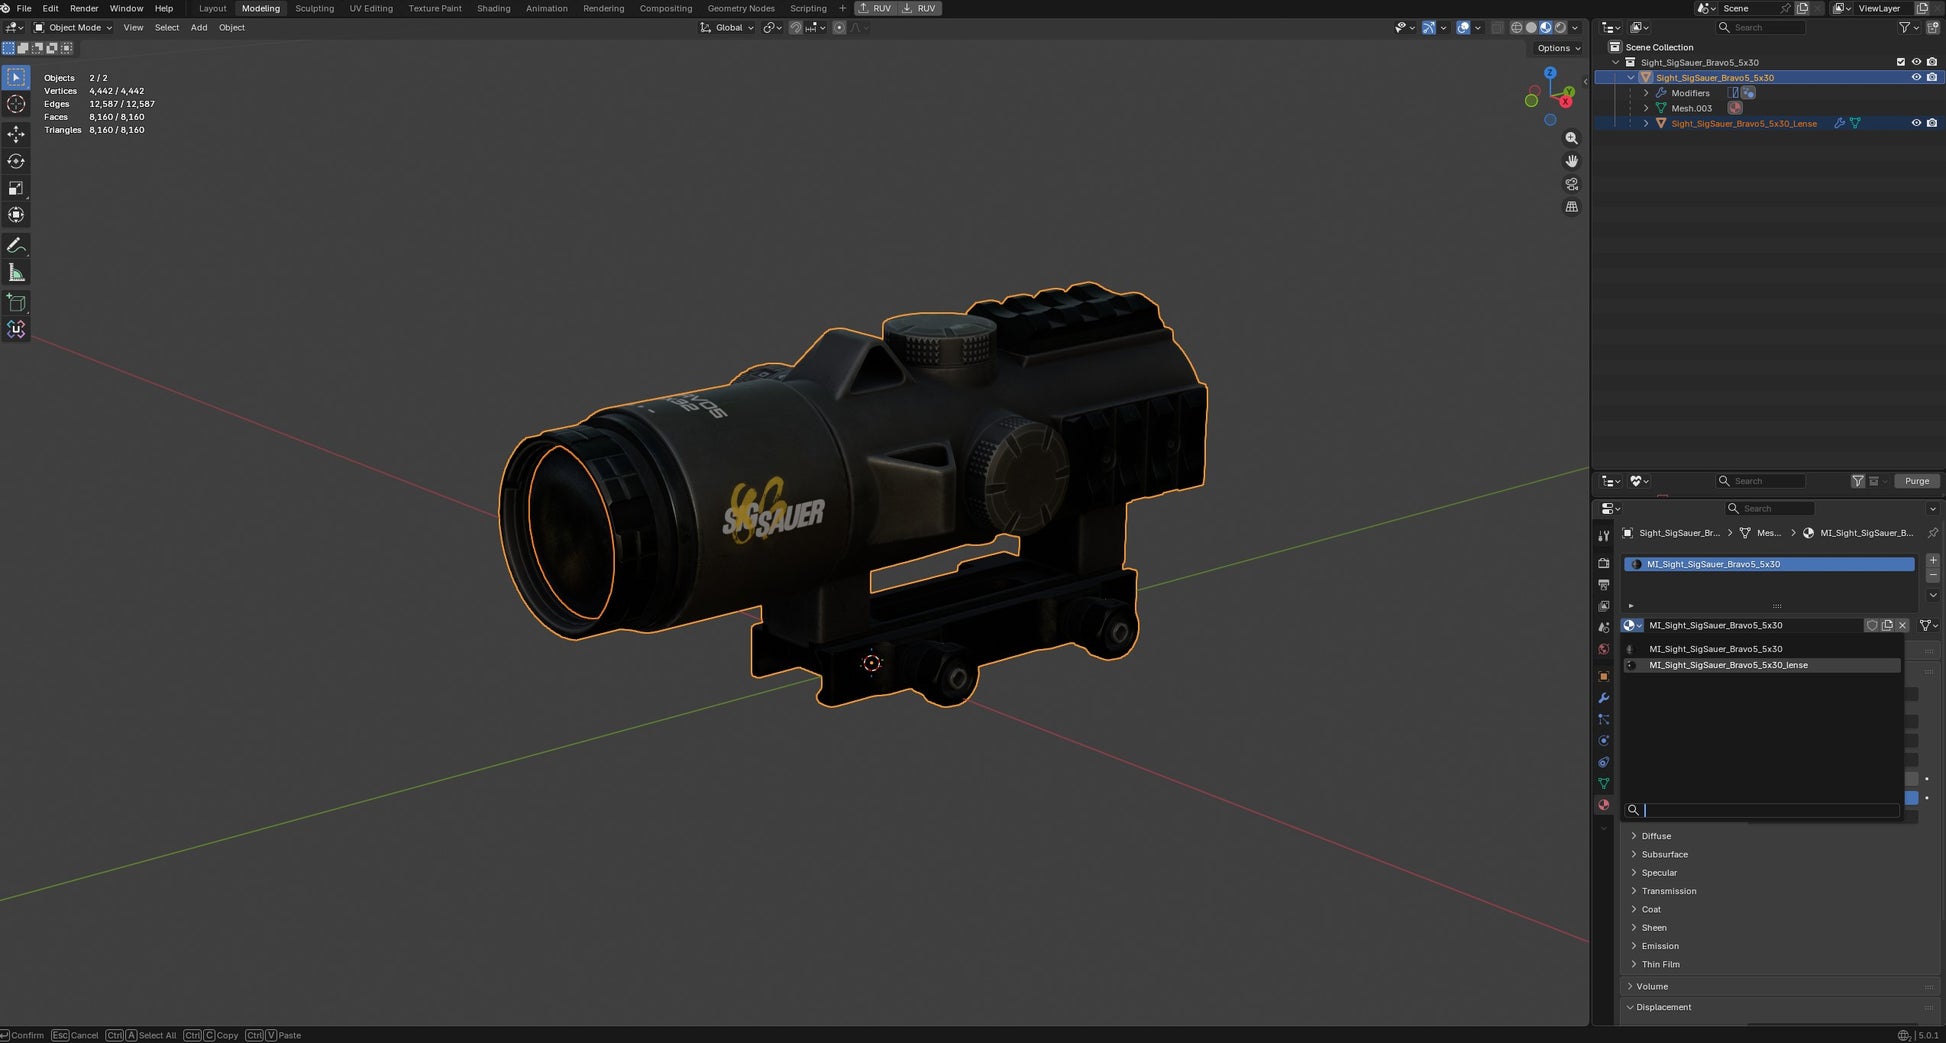Hide the selected Sight_SigSauer_Bravo5_5x30 object in viewport
Image resolution: width=1946 pixels, height=1043 pixels.
coord(1916,77)
